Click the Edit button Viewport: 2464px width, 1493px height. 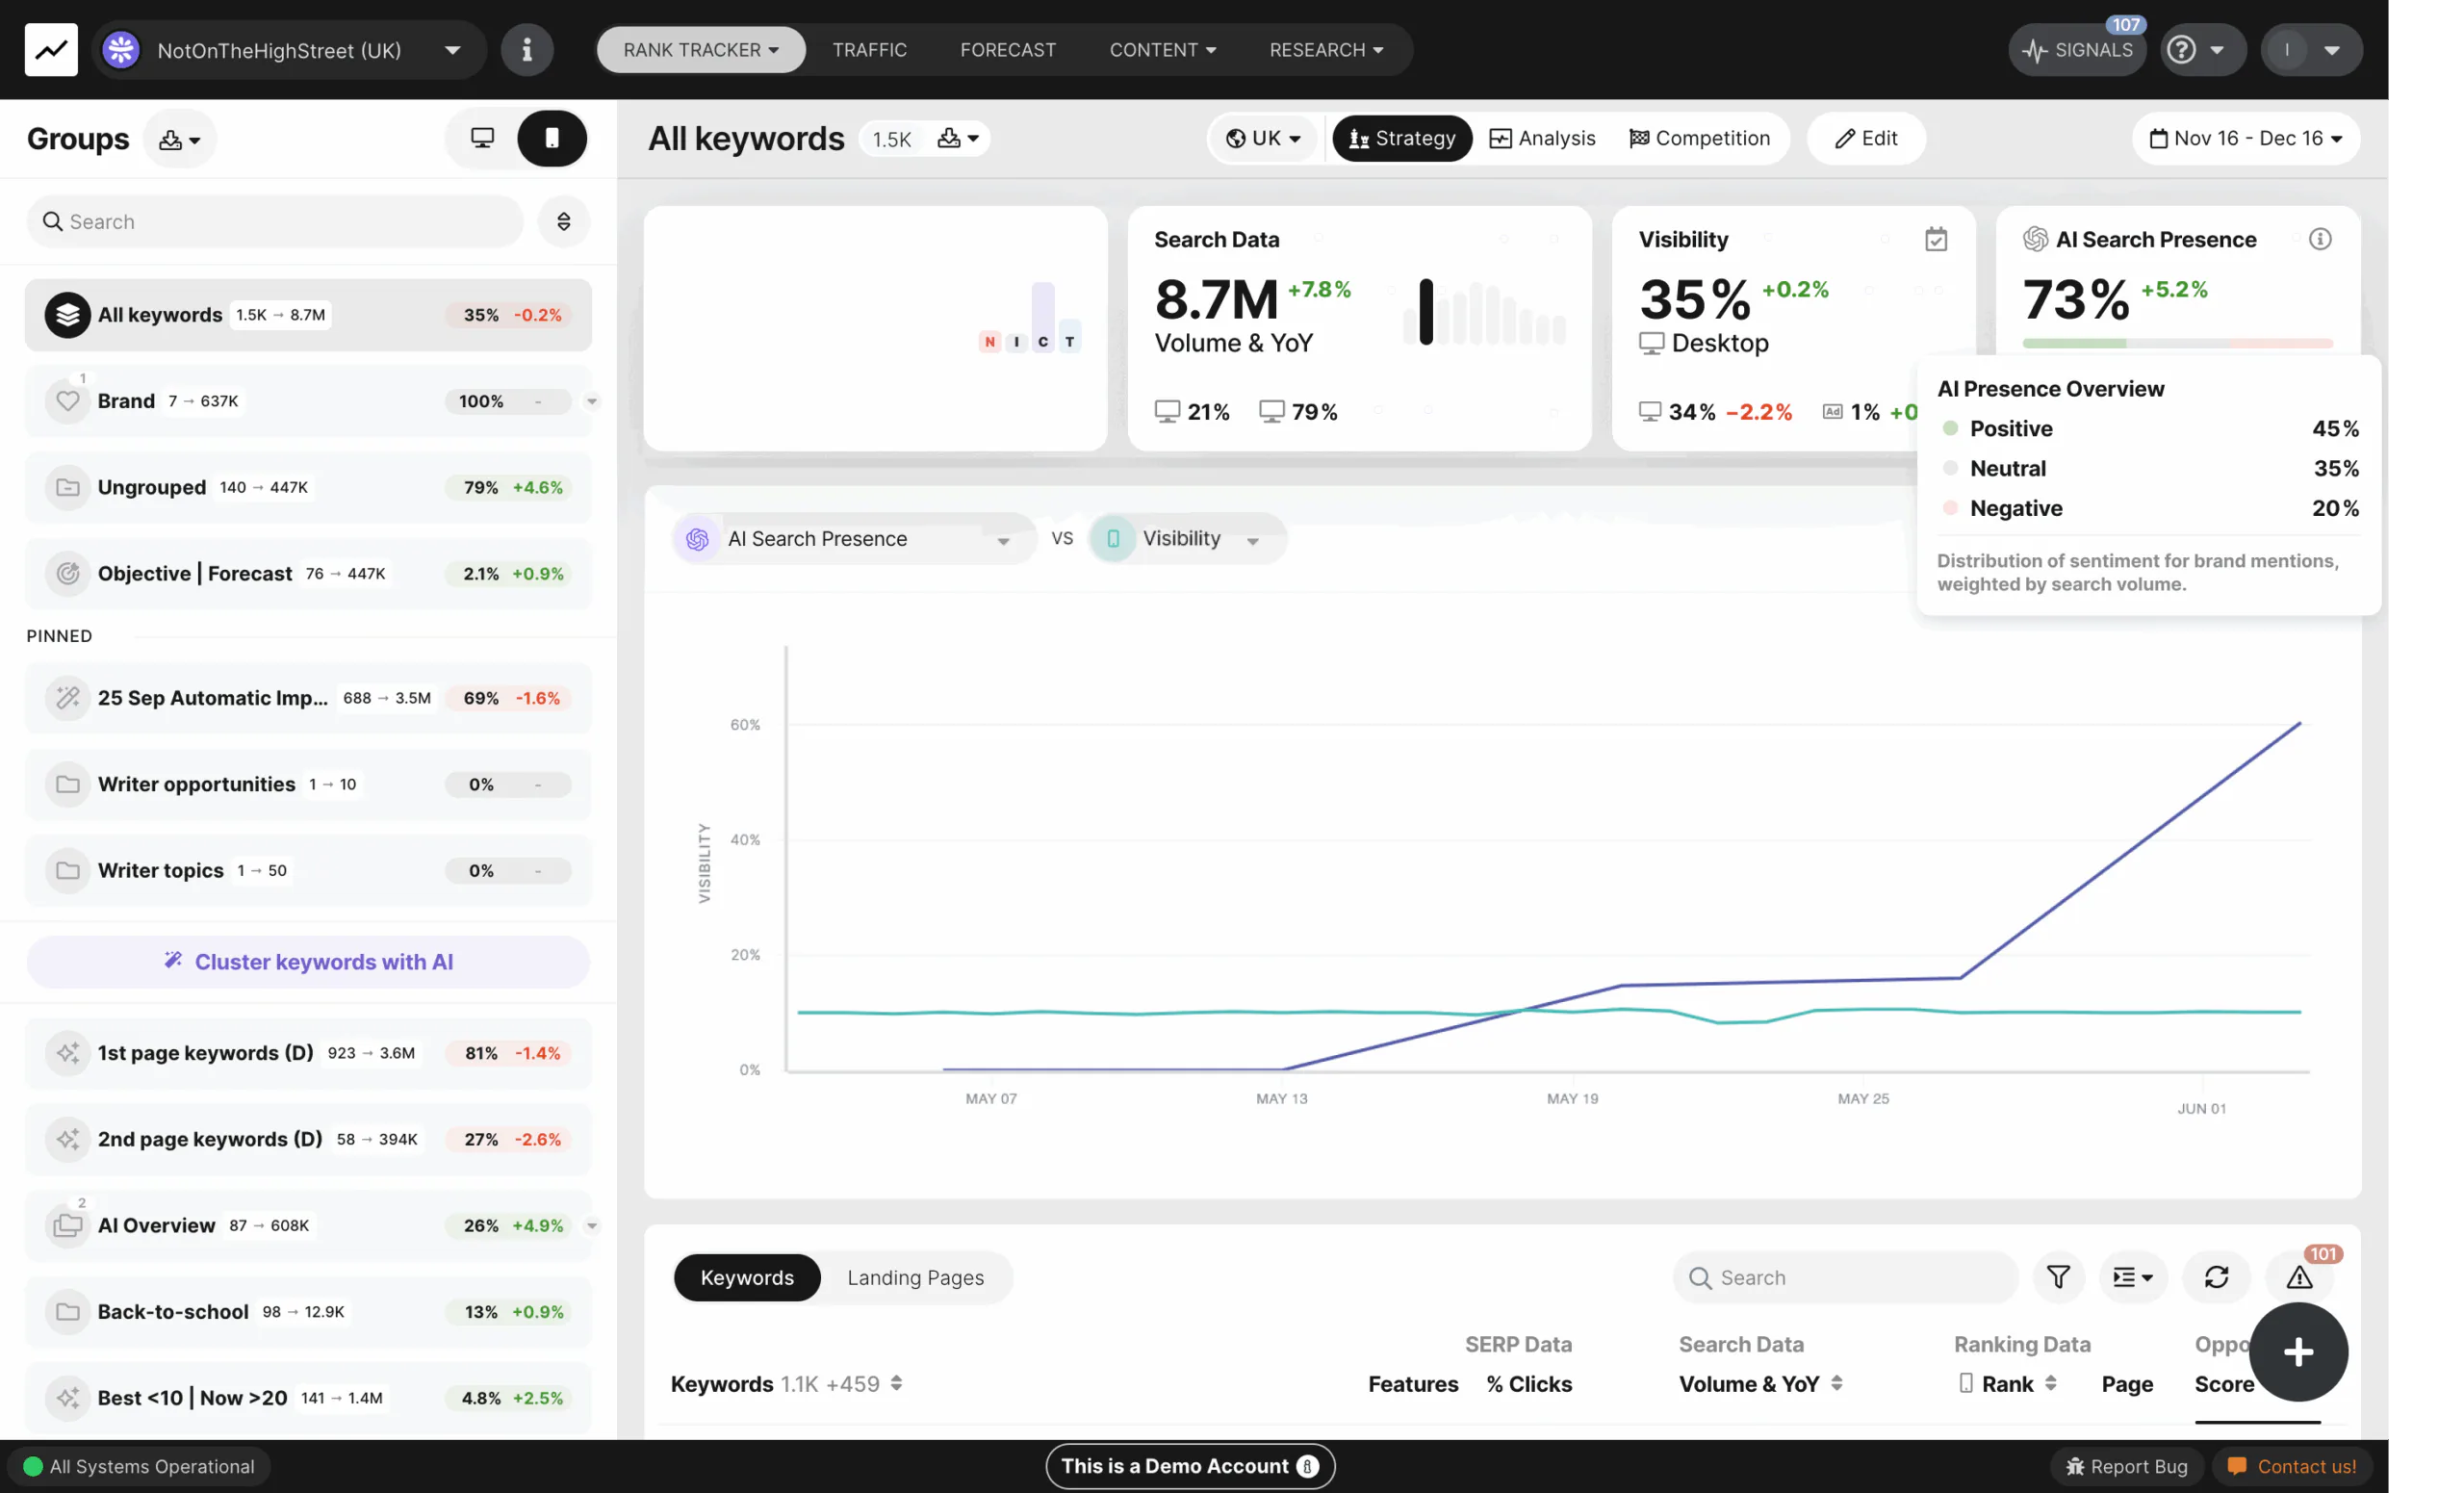(1866, 138)
